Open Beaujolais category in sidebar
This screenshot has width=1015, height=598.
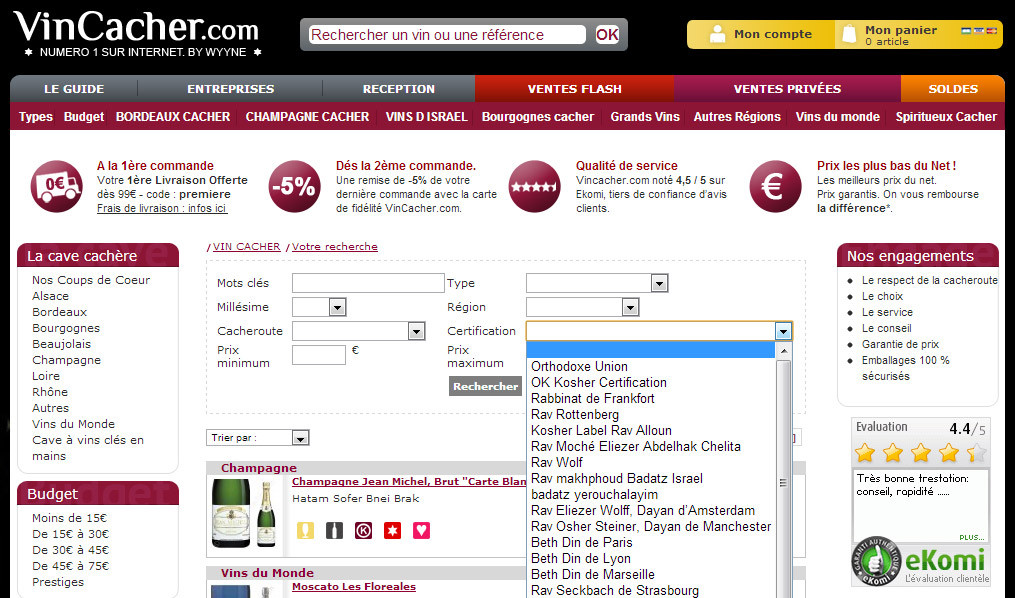coord(61,344)
